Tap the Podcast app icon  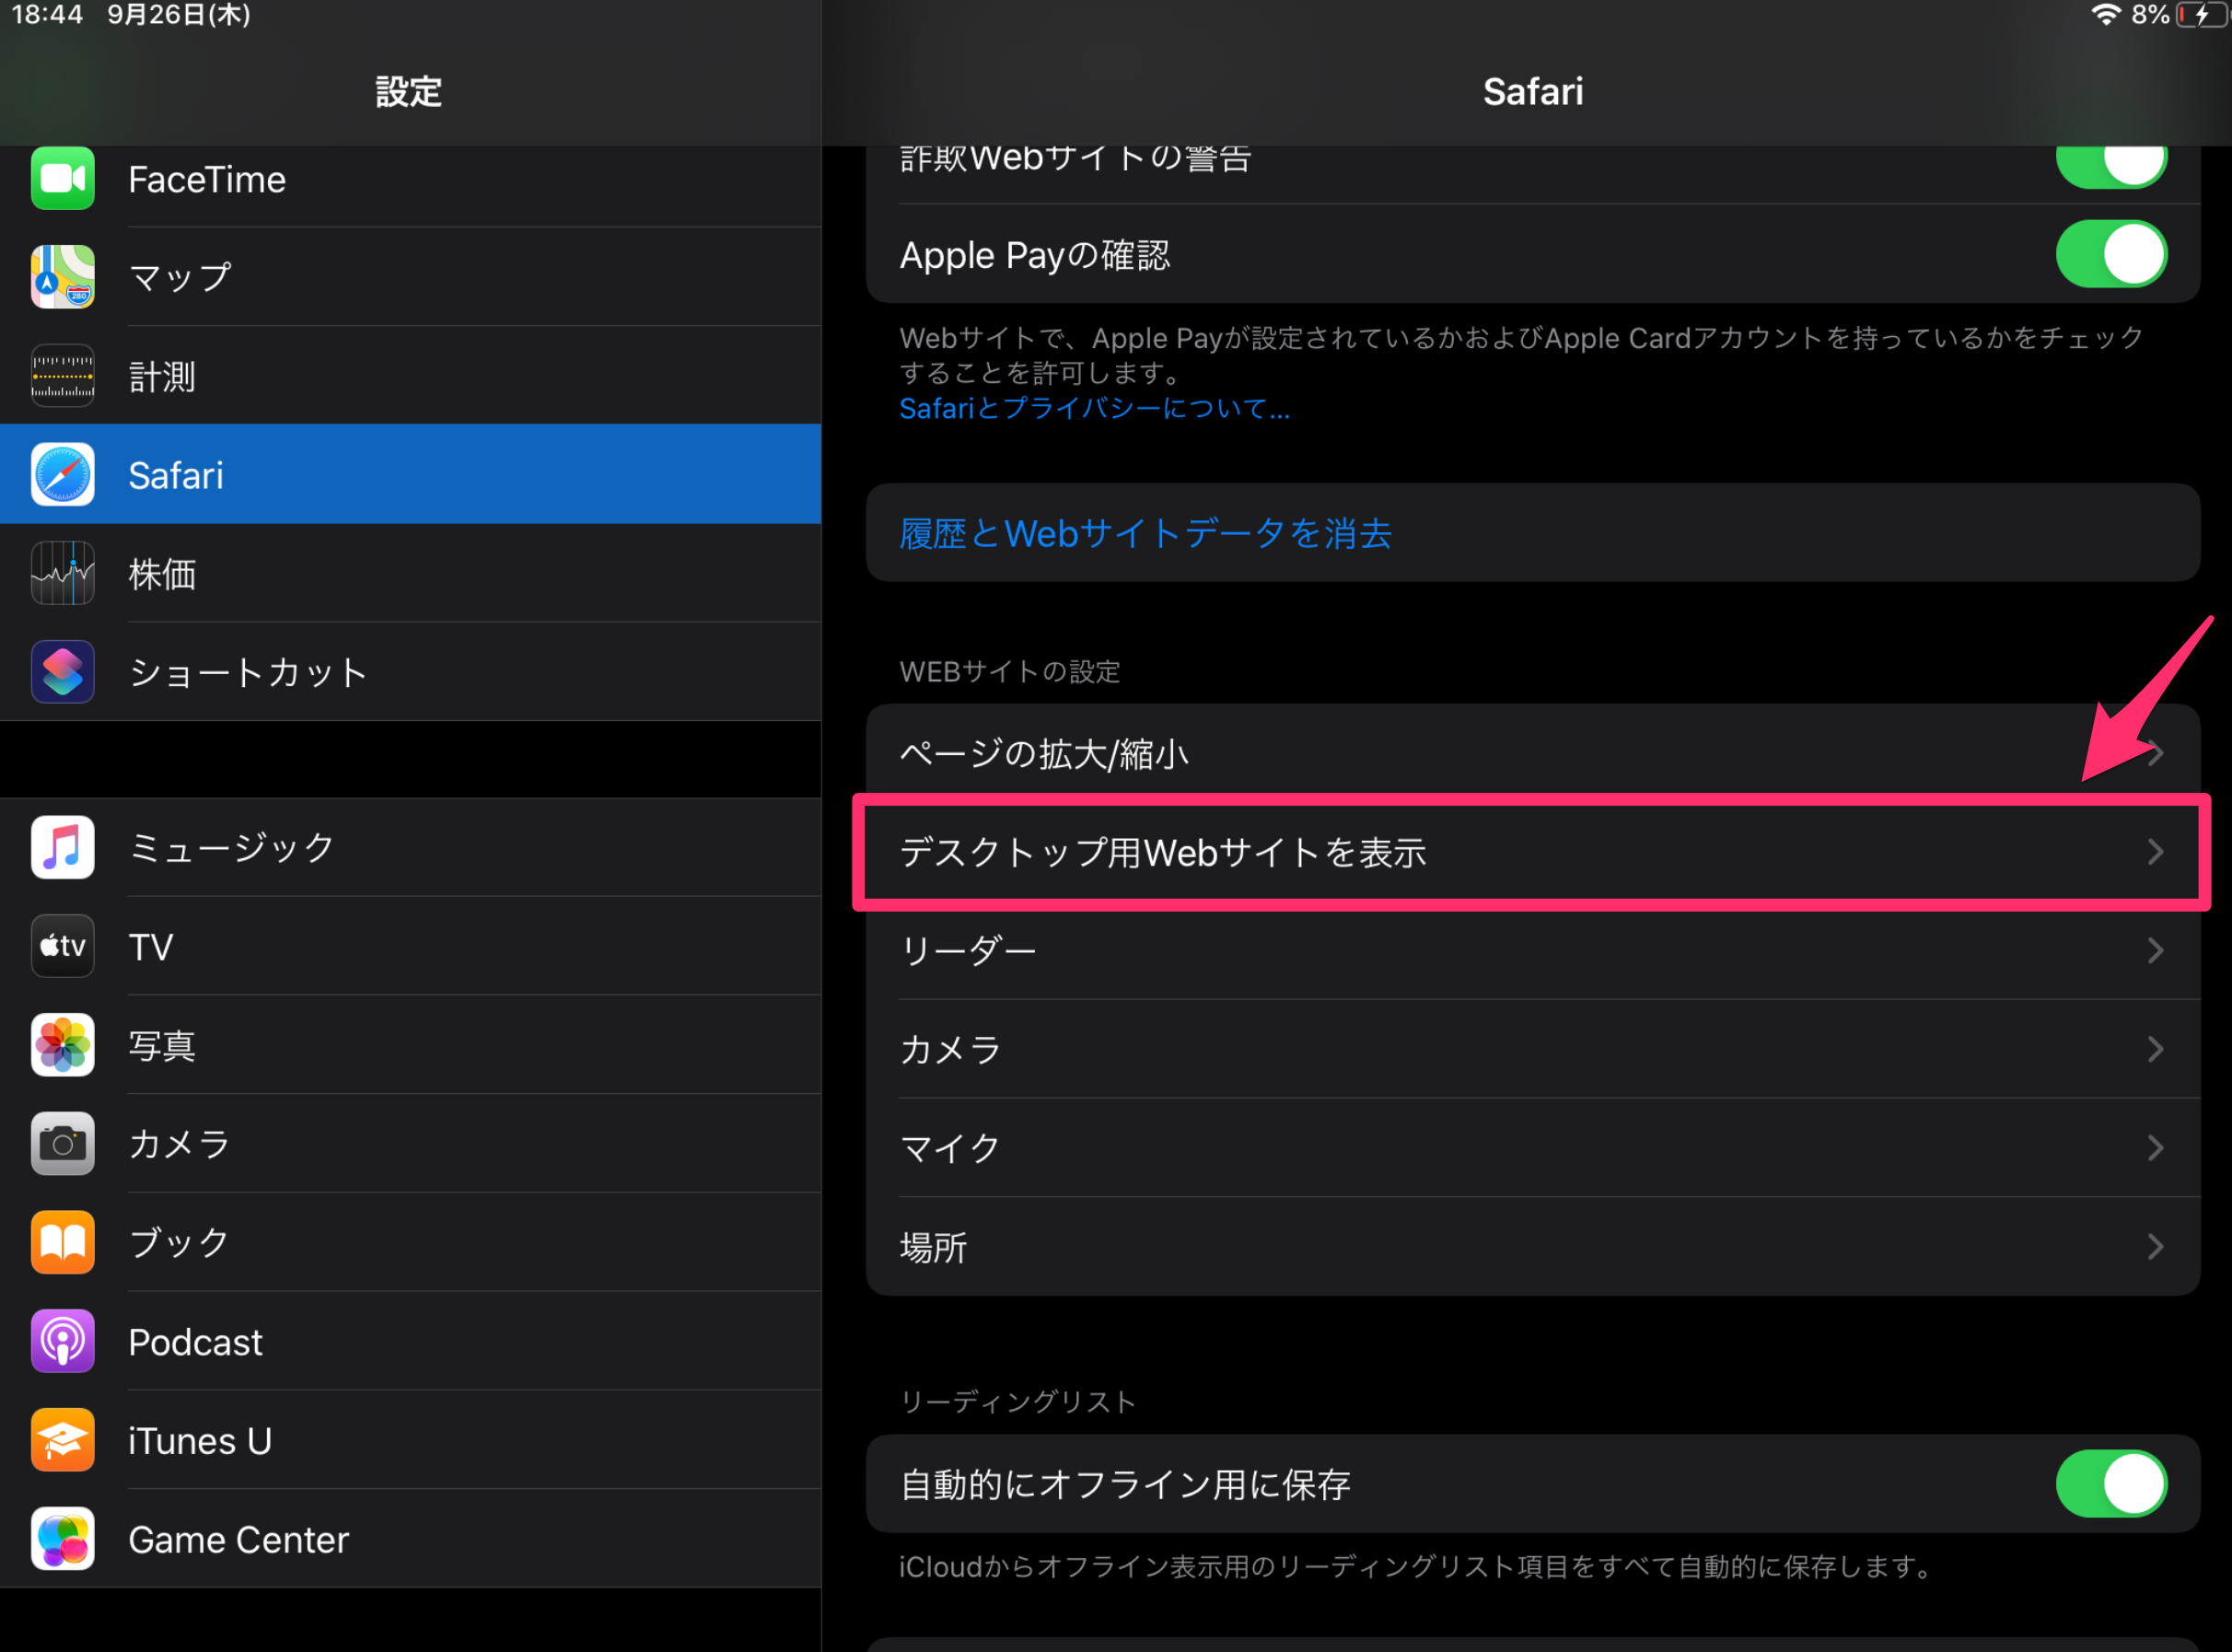(x=63, y=1341)
